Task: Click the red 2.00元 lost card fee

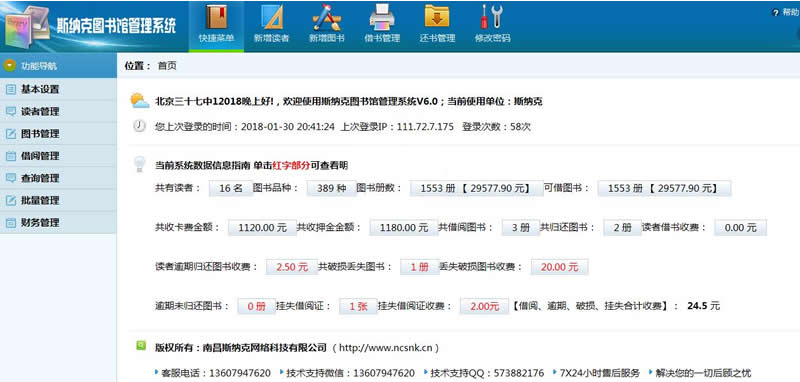Action: coord(484,307)
